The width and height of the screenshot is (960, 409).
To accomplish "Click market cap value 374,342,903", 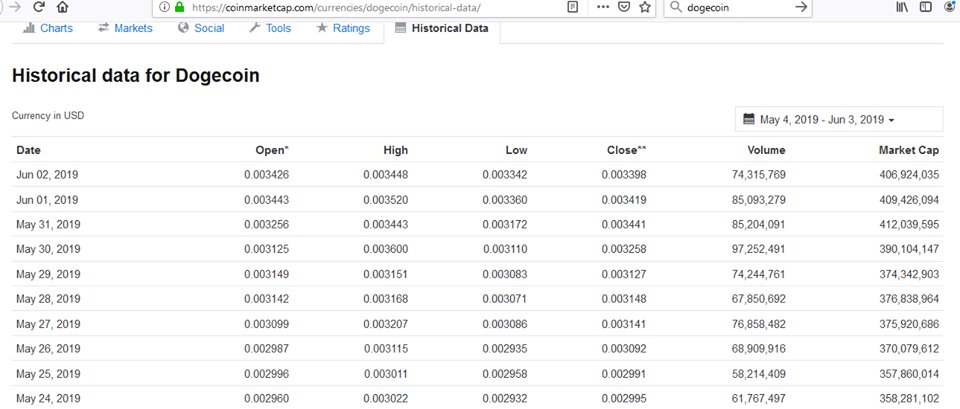I will pos(908,274).
